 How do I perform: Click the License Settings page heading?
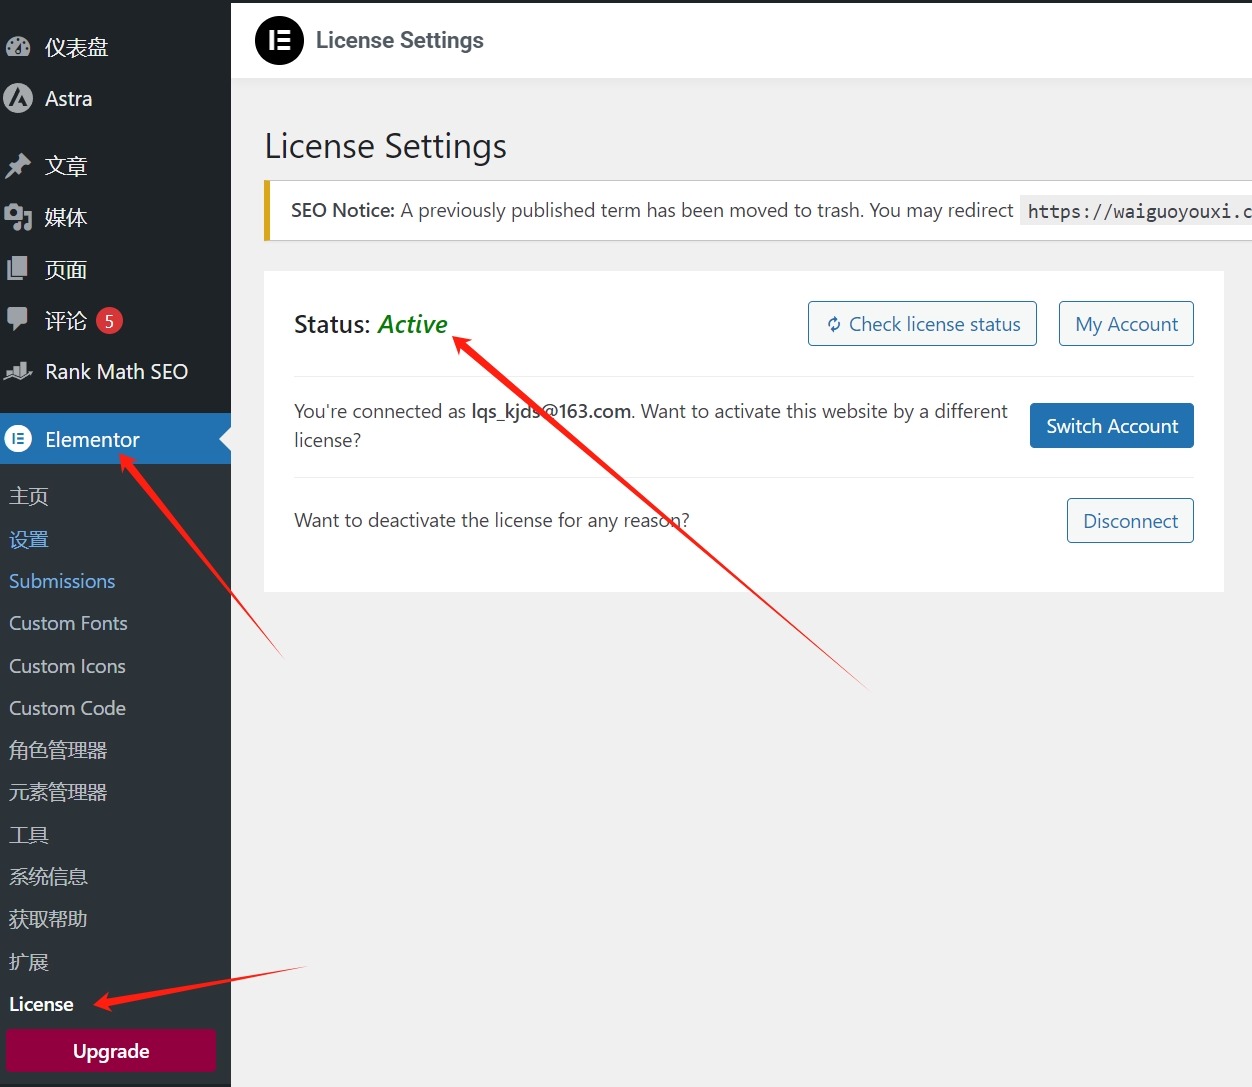coord(385,146)
